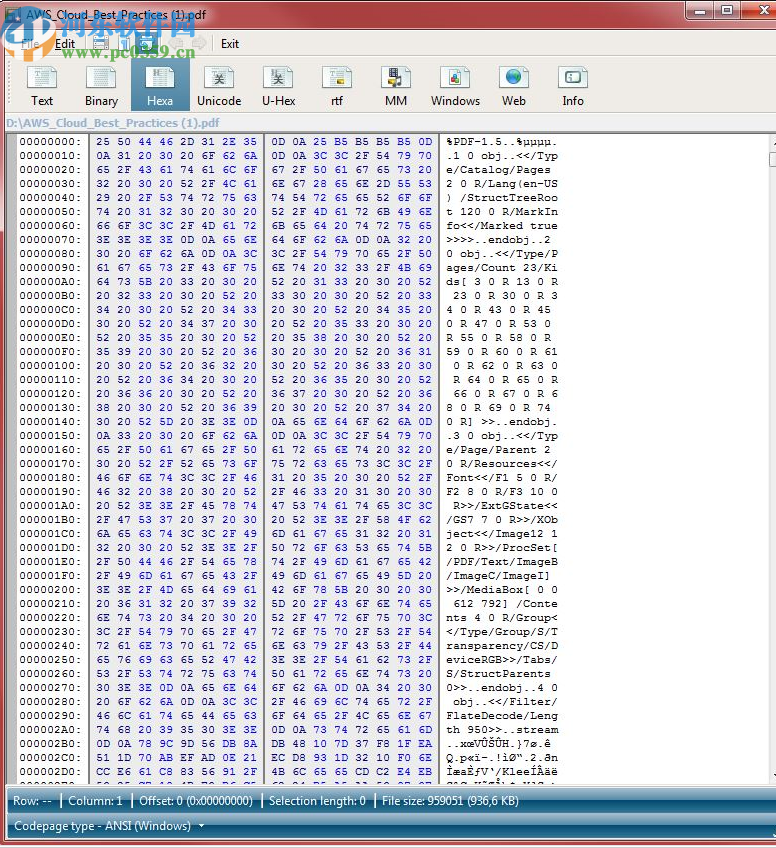The image size is (776, 848).
Task: Switch to Text view mode
Action: point(42,86)
